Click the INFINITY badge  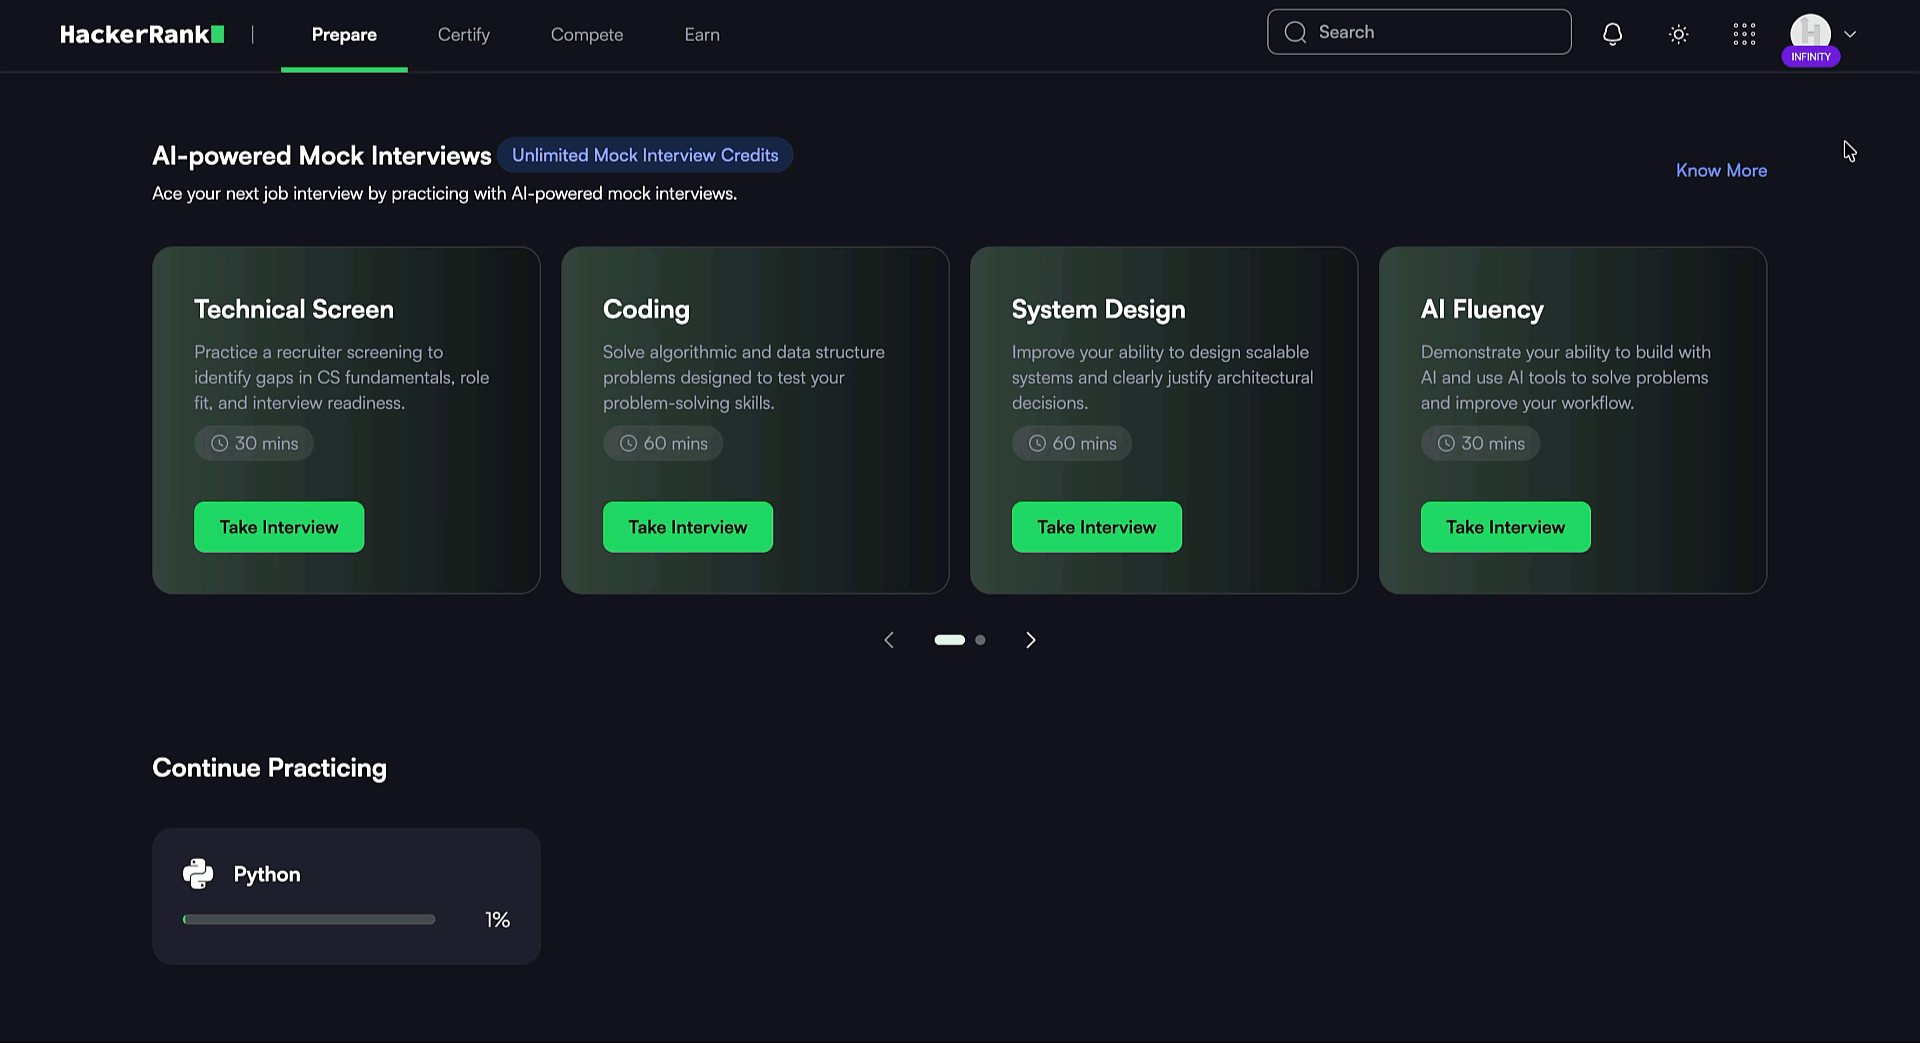pyautogui.click(x=1811, y=57)
